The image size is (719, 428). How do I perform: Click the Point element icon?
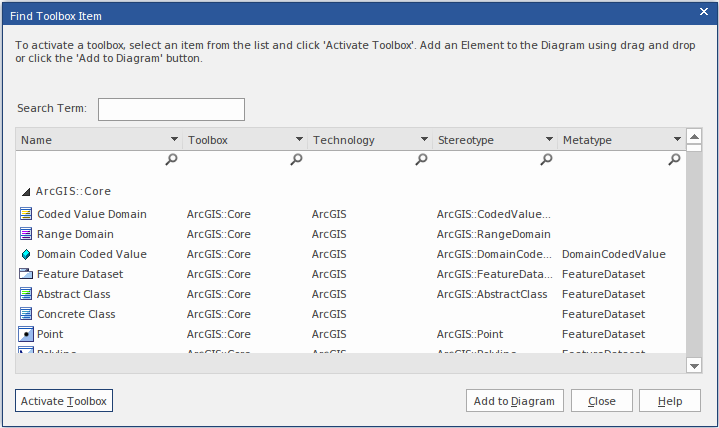[26, 334]
